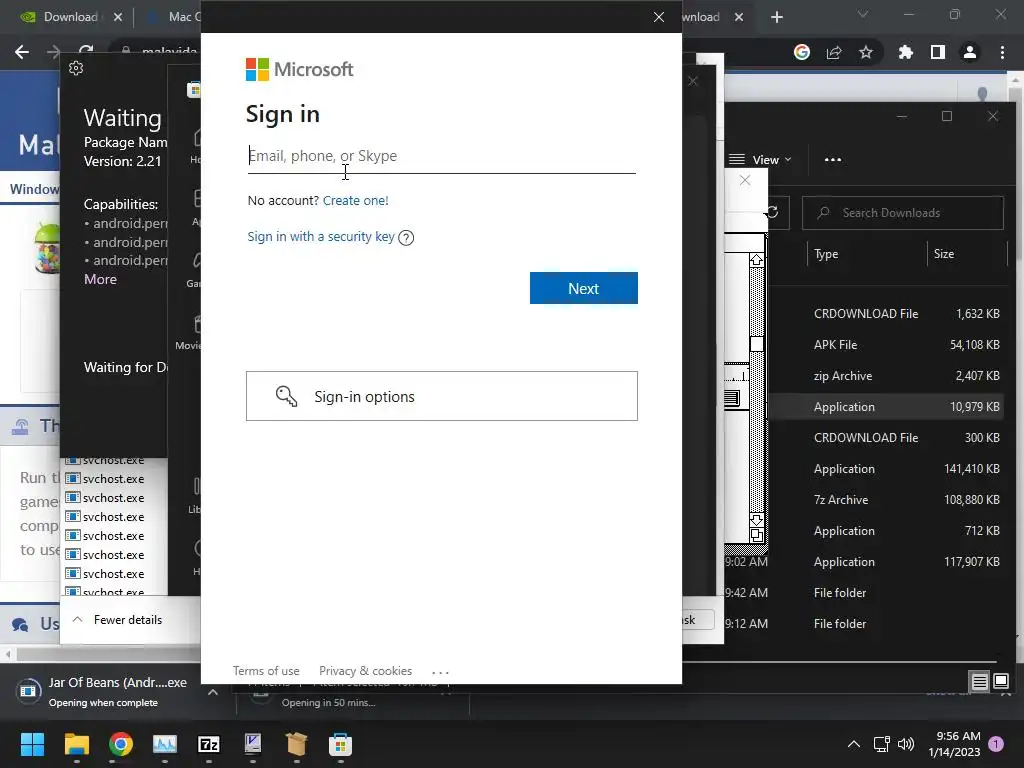Open the security key help question icon
This screenshot has height=768, width=1024.
pos(406,238)
